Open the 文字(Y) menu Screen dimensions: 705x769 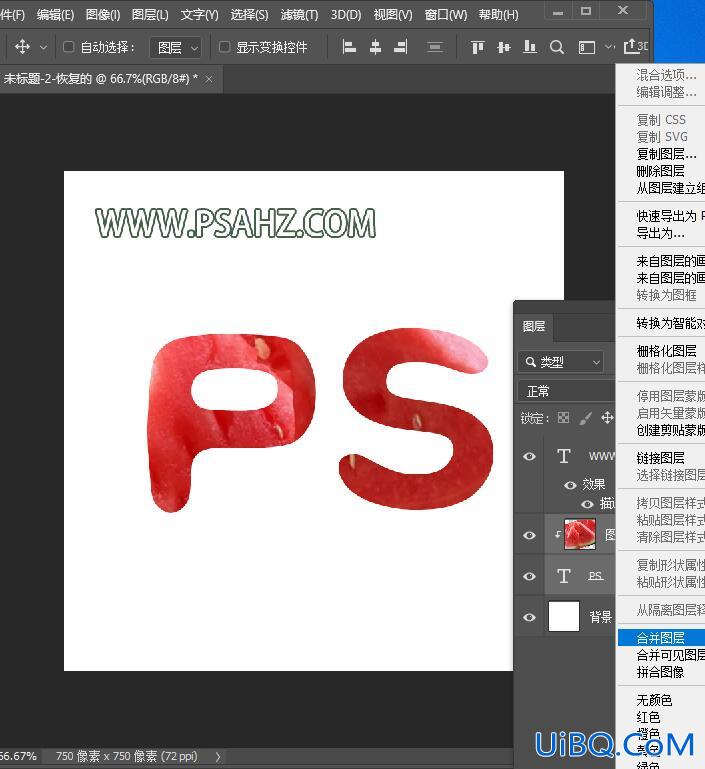tap(200, 15)
